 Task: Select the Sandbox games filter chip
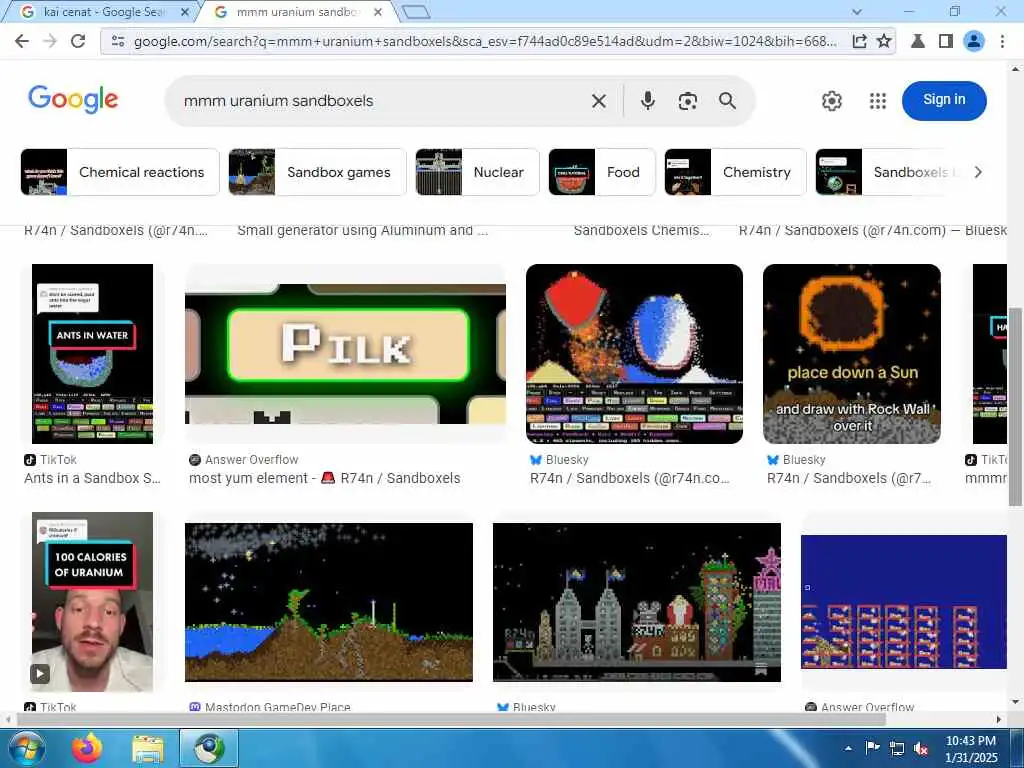pyautogui.click(x=317, y=172)
